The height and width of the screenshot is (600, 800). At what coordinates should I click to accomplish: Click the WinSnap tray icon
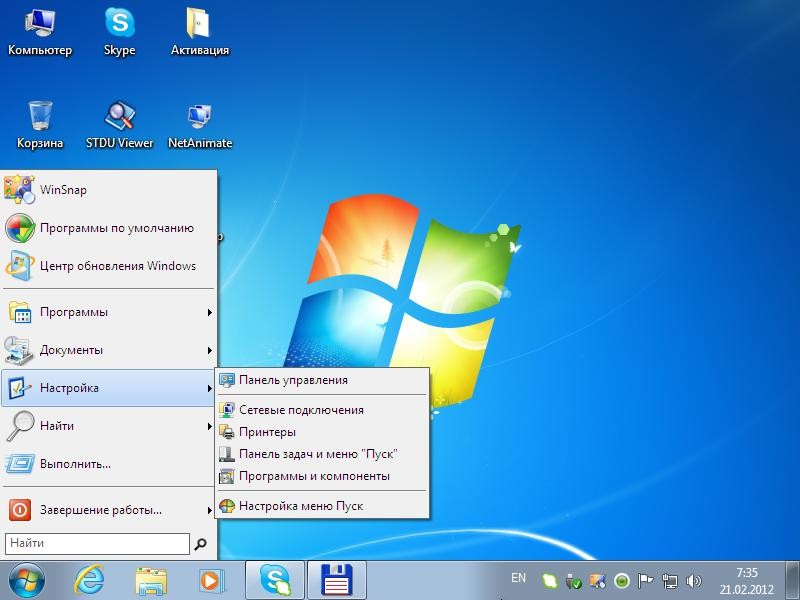click(x=597, y=581)
